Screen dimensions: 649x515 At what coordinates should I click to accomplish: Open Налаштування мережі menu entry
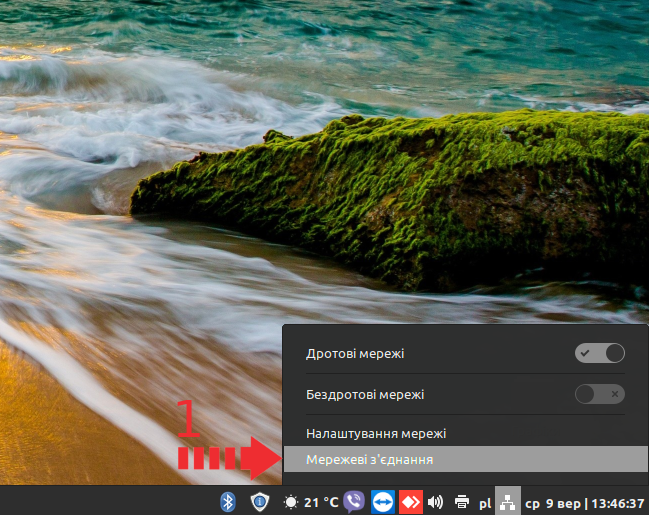(x=466, y=433)
